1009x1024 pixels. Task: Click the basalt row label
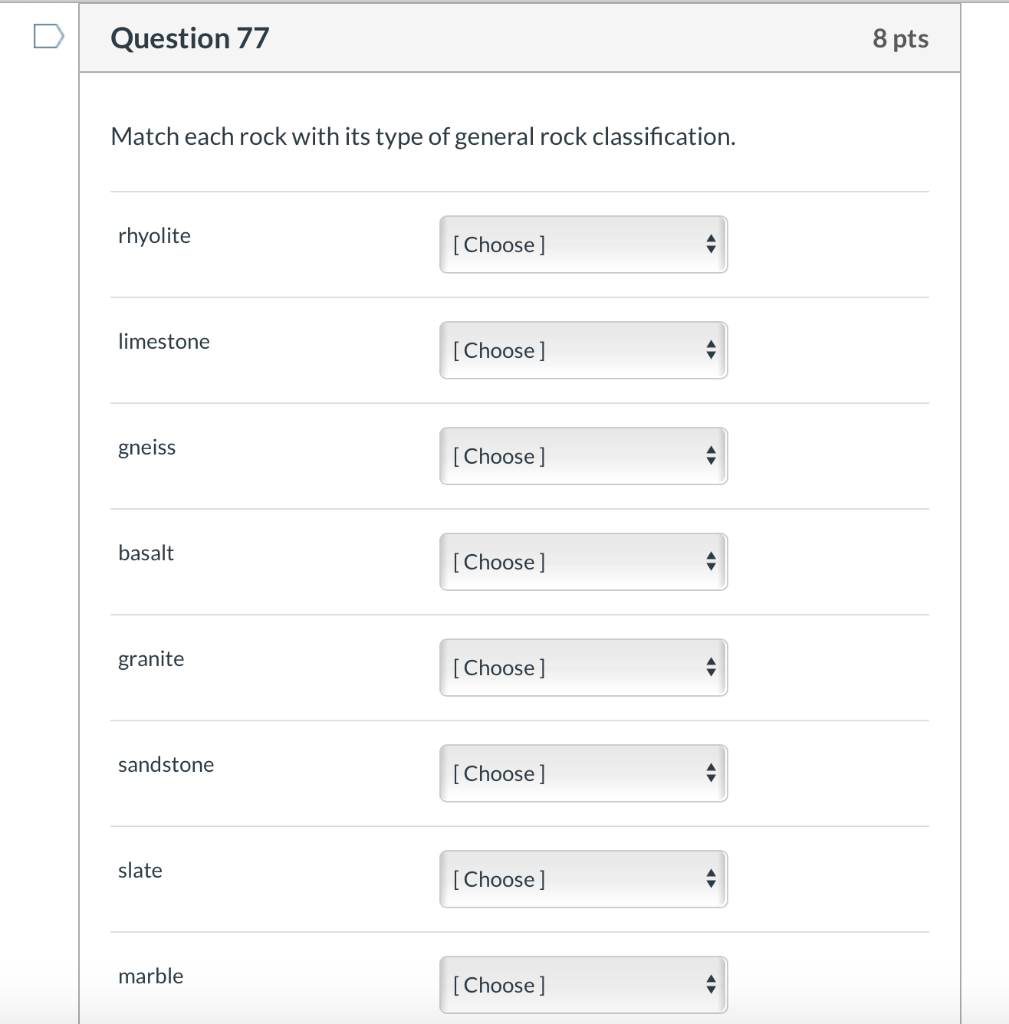pos(146,553)
